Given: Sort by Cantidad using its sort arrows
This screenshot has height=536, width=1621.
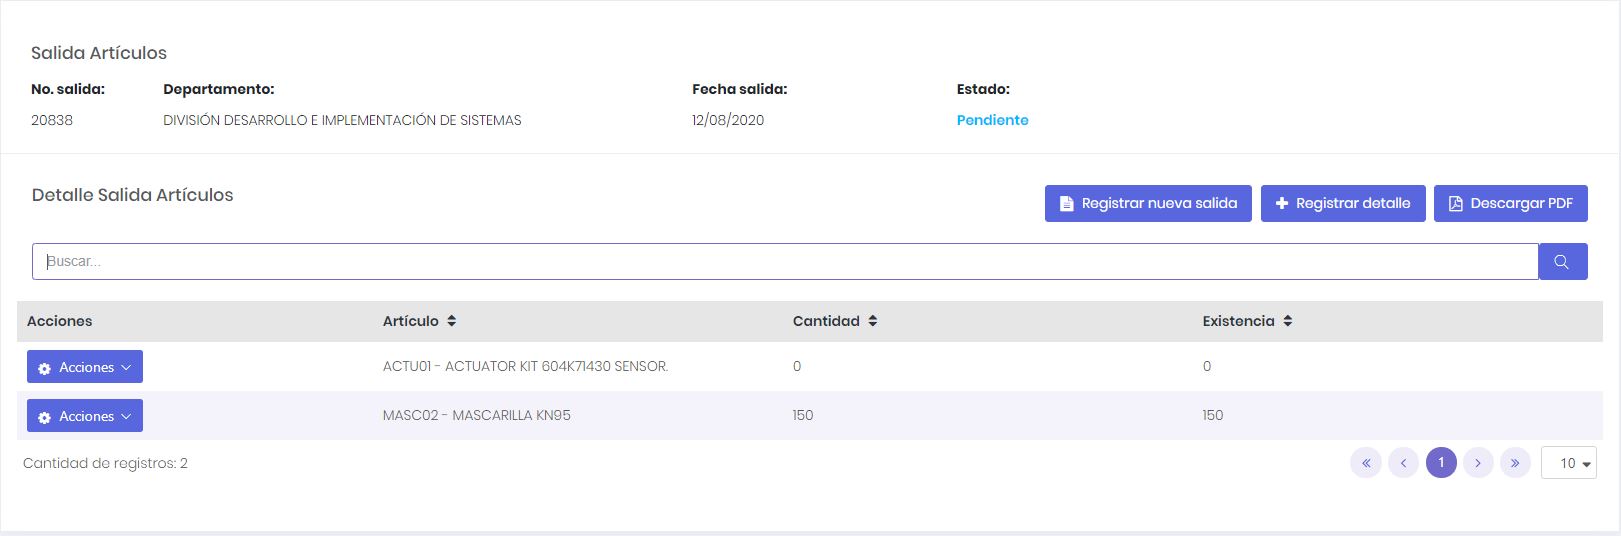Looking at the screenshot, I should coord(873,321).
